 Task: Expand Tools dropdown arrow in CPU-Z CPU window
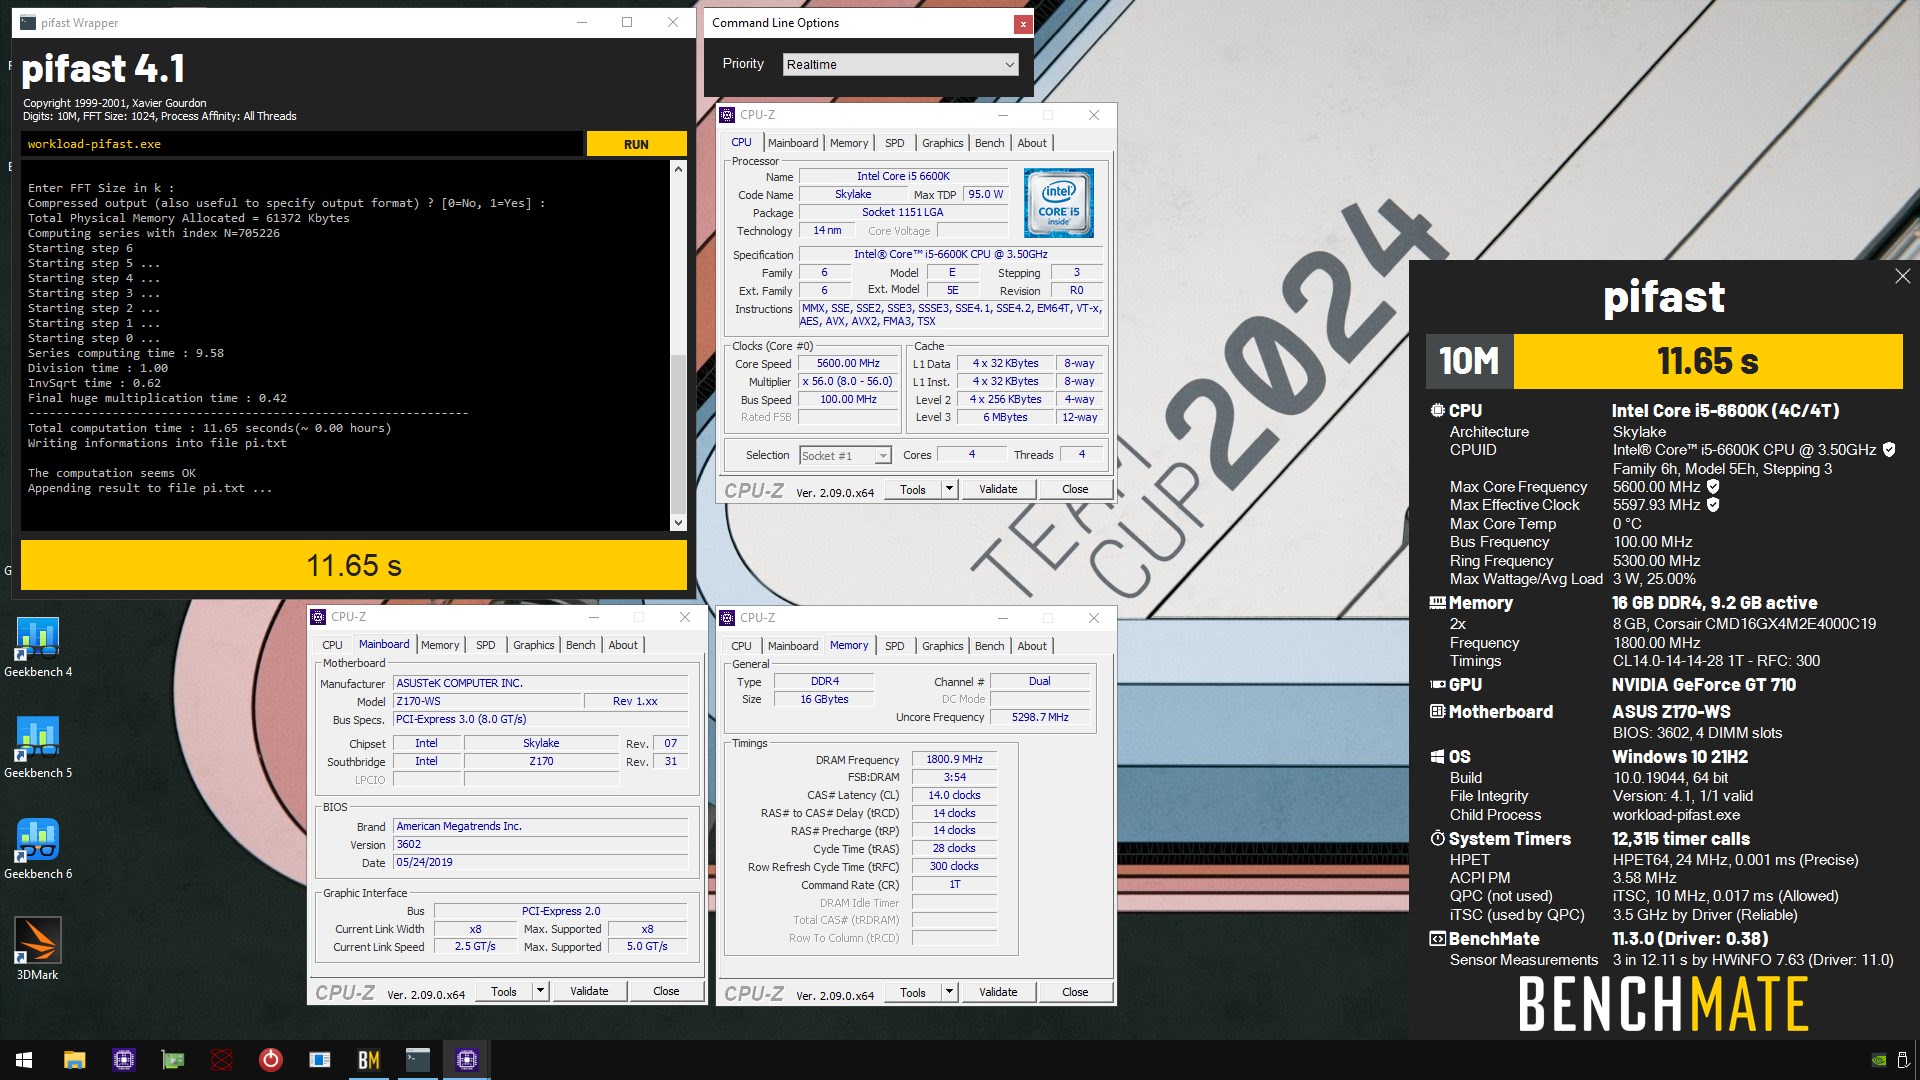click(949, 489)
